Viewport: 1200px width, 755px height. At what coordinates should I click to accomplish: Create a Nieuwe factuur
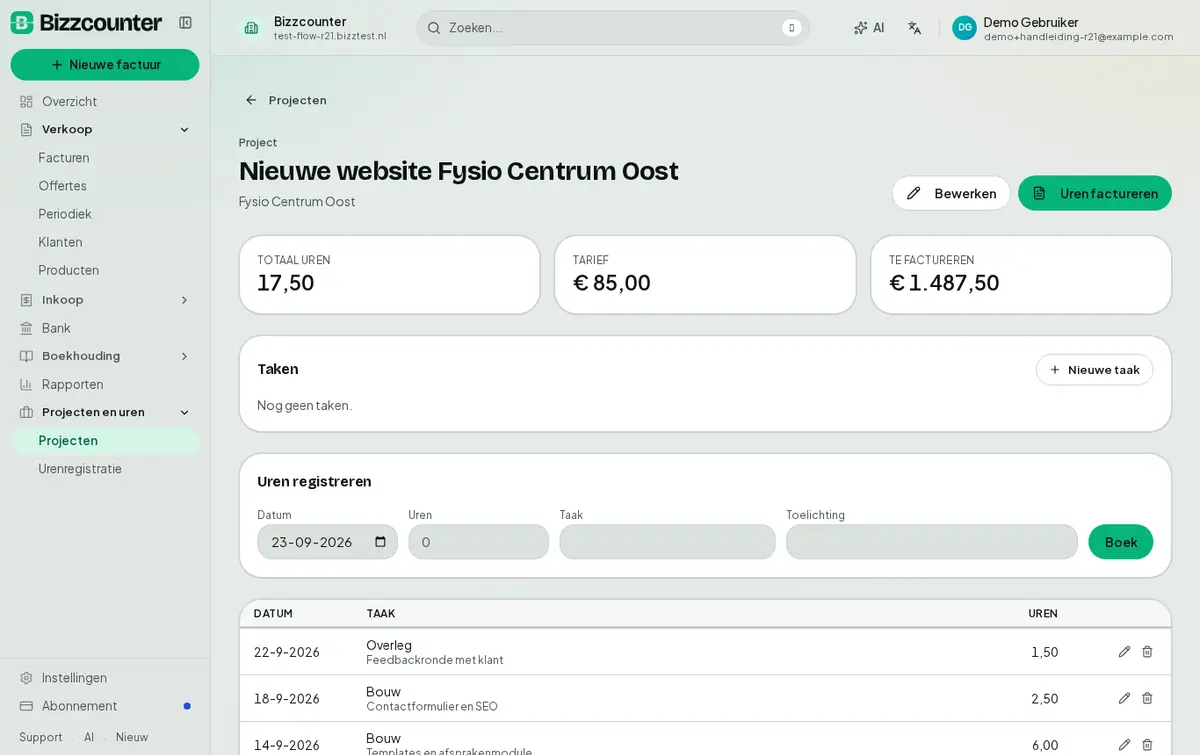point(105,65)
